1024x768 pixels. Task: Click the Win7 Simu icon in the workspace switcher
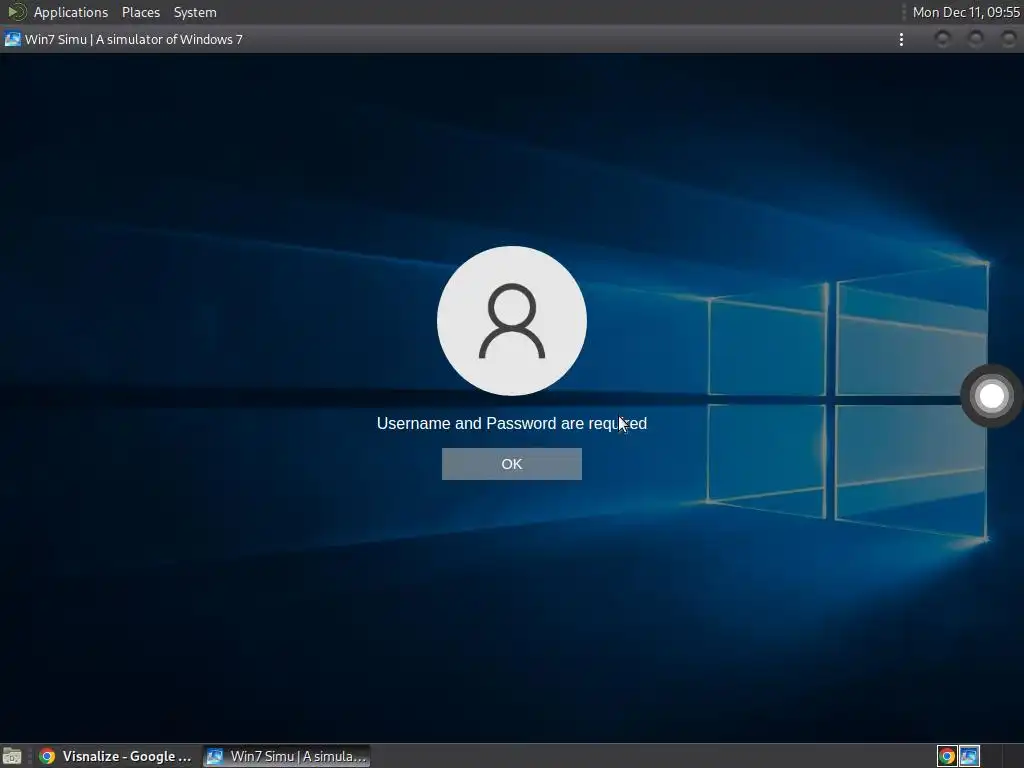tap(968, 756)
